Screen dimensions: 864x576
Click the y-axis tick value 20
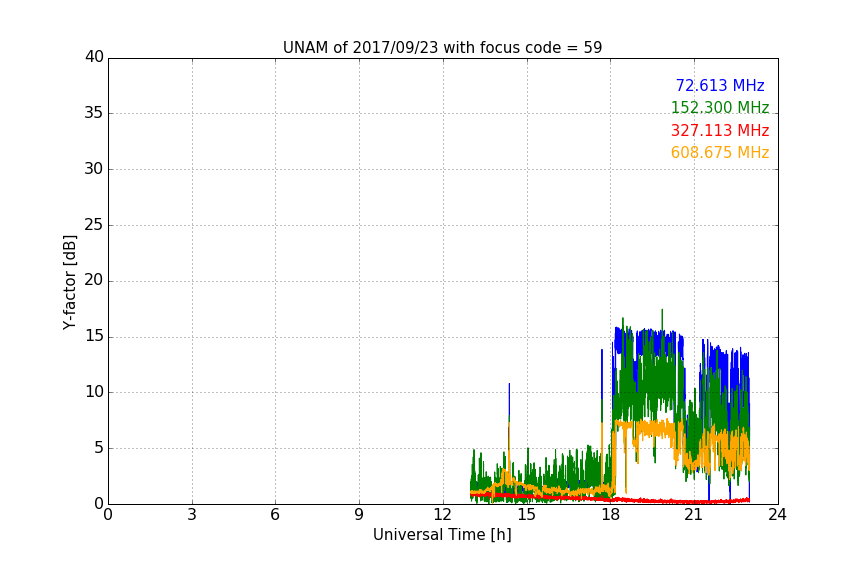(94, 280)
